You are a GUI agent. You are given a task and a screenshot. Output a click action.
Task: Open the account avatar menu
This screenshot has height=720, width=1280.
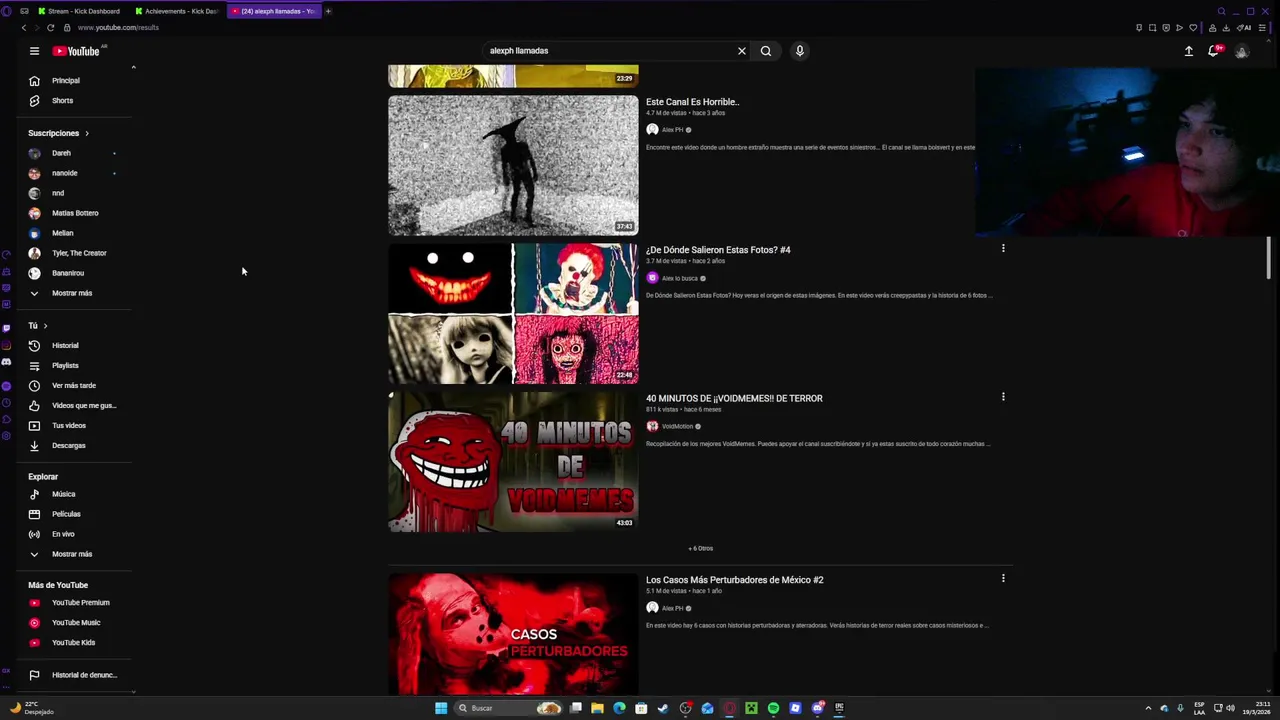click(1242, 51)
